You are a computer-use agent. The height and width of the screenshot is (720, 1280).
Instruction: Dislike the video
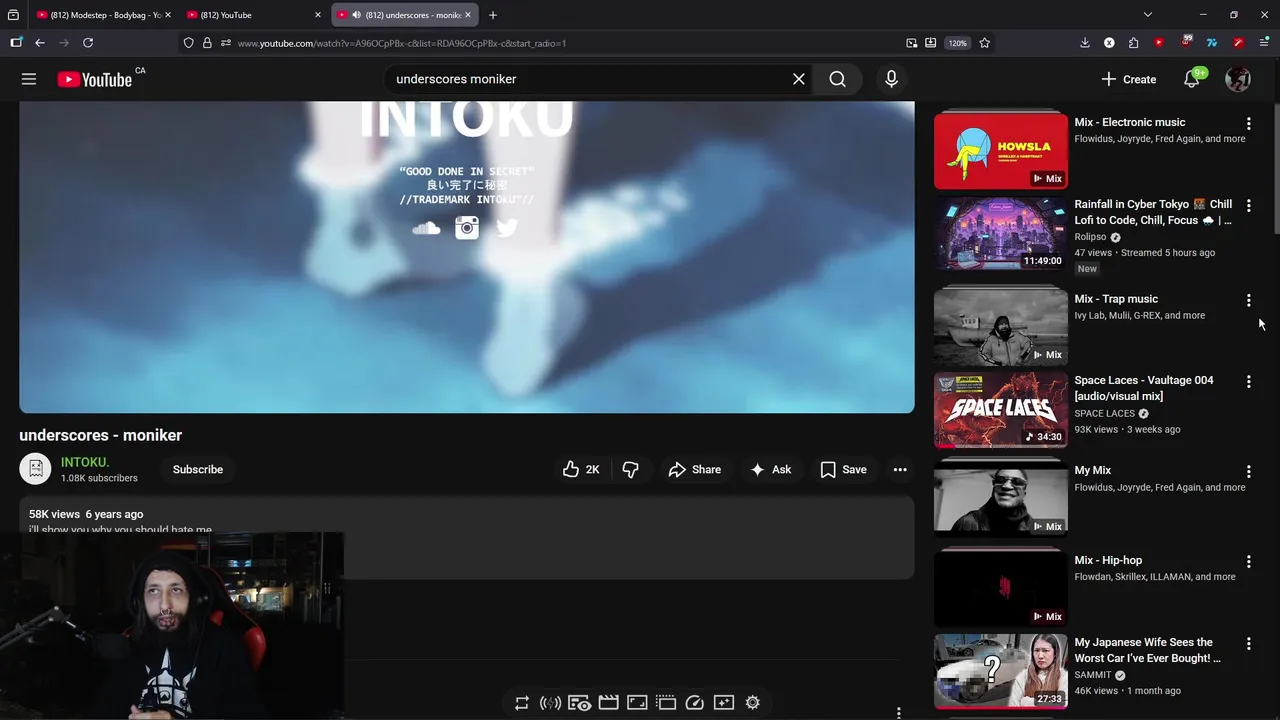click(630, 469)
